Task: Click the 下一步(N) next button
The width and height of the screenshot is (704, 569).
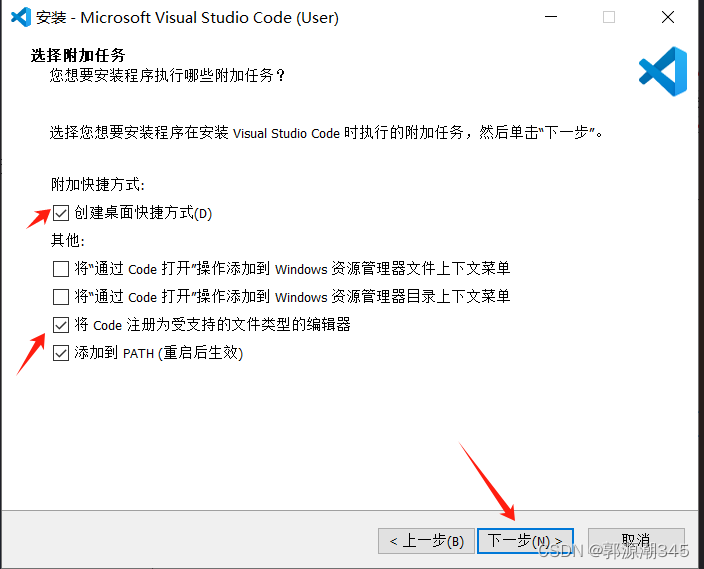Action: pyautogui.click(x=525, y=541)
